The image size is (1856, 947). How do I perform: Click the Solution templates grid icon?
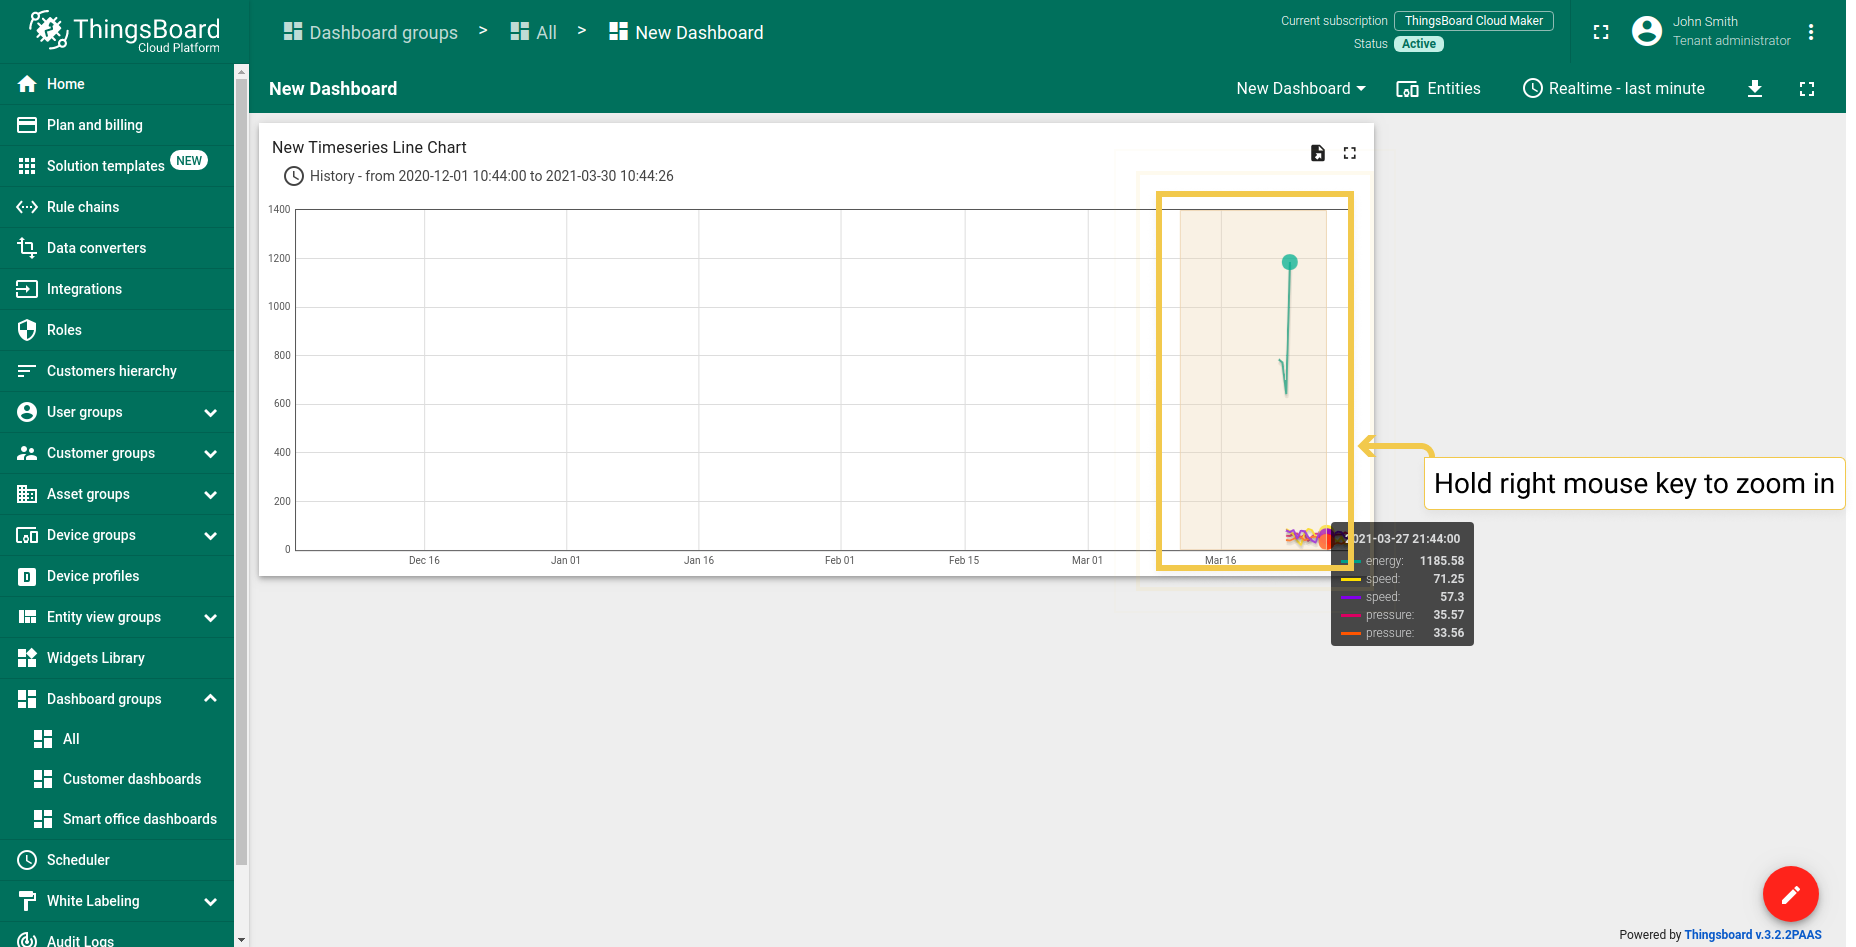[x=27, y=166]
